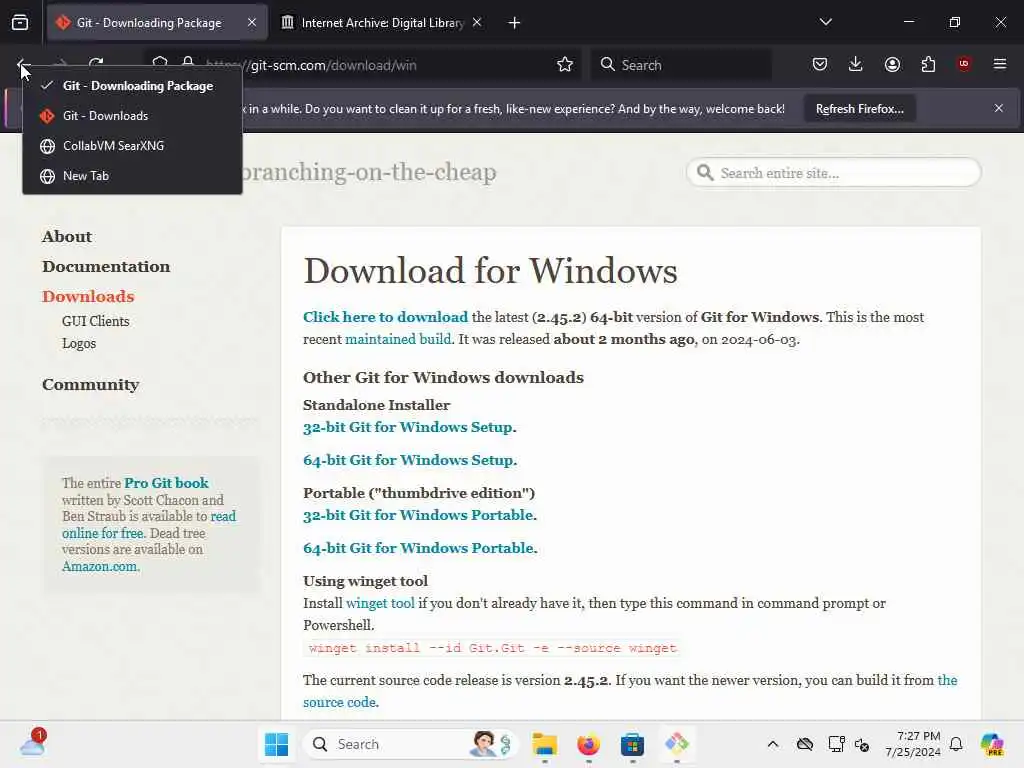This screenshot has height=768, width=1024.
Task: Dismiss the Firefox refresh notification bar
Action: [x=999, y=108]
